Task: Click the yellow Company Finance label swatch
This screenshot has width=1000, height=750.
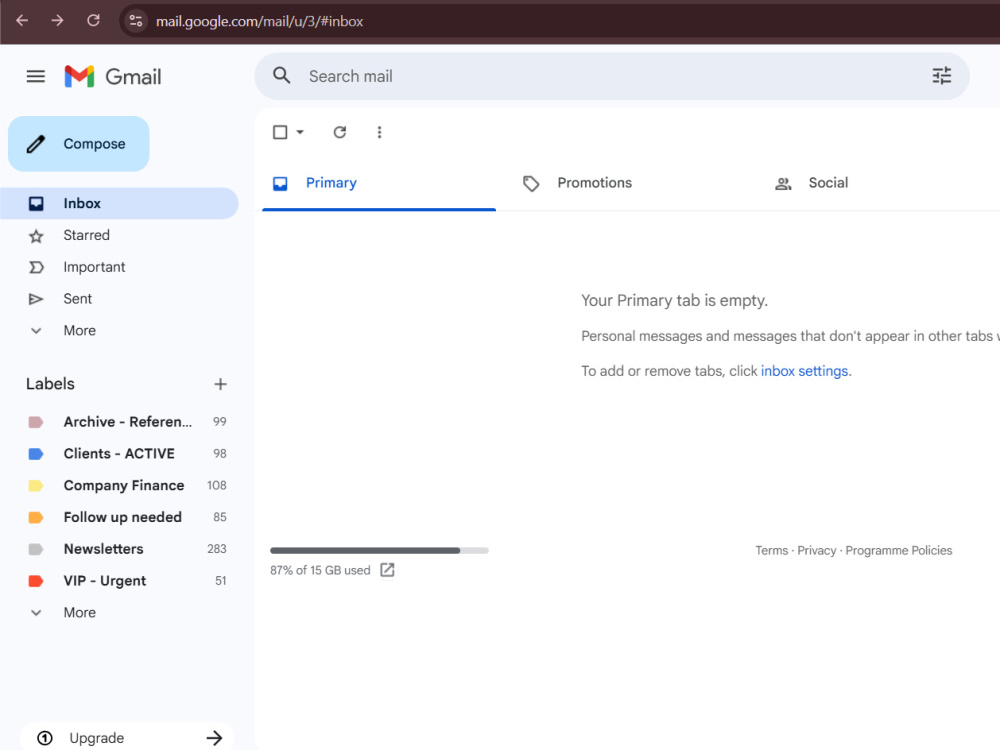Action: (x=36, y=486)
